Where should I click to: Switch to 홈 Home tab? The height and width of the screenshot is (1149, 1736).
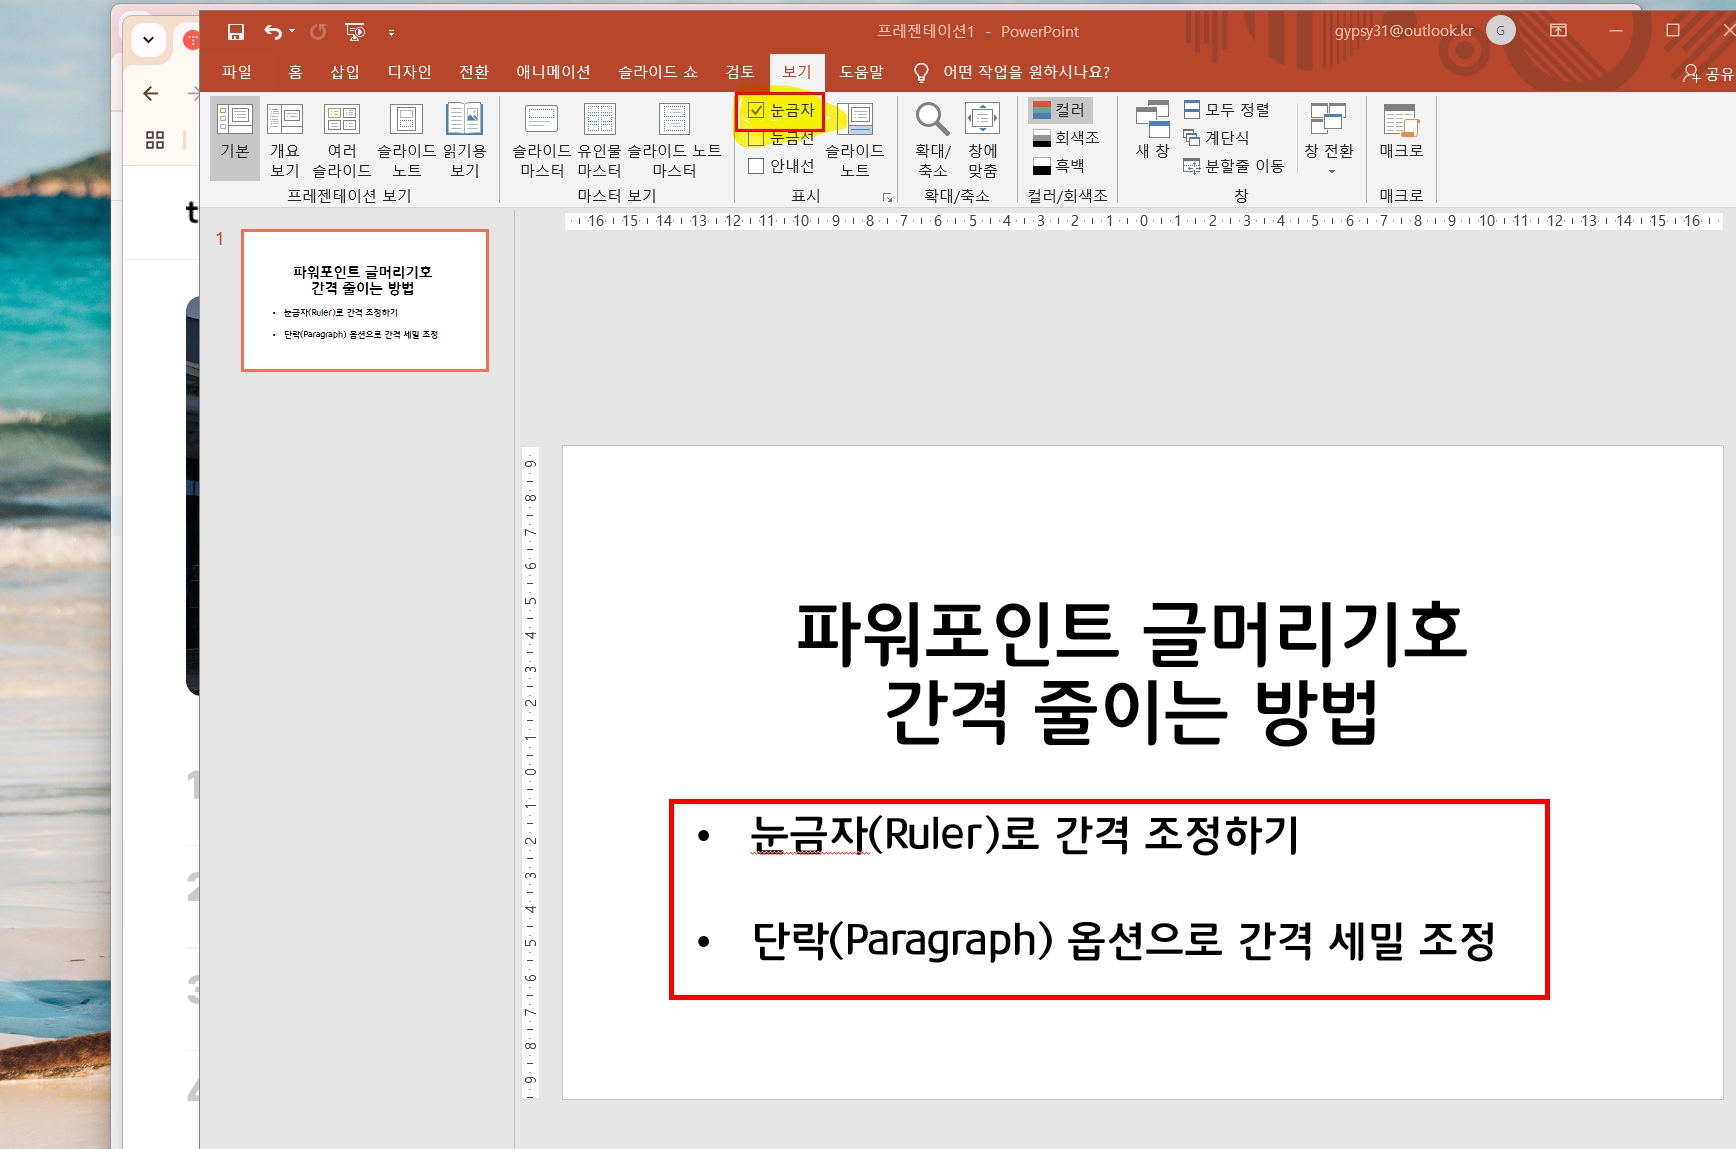pos(295,72)
